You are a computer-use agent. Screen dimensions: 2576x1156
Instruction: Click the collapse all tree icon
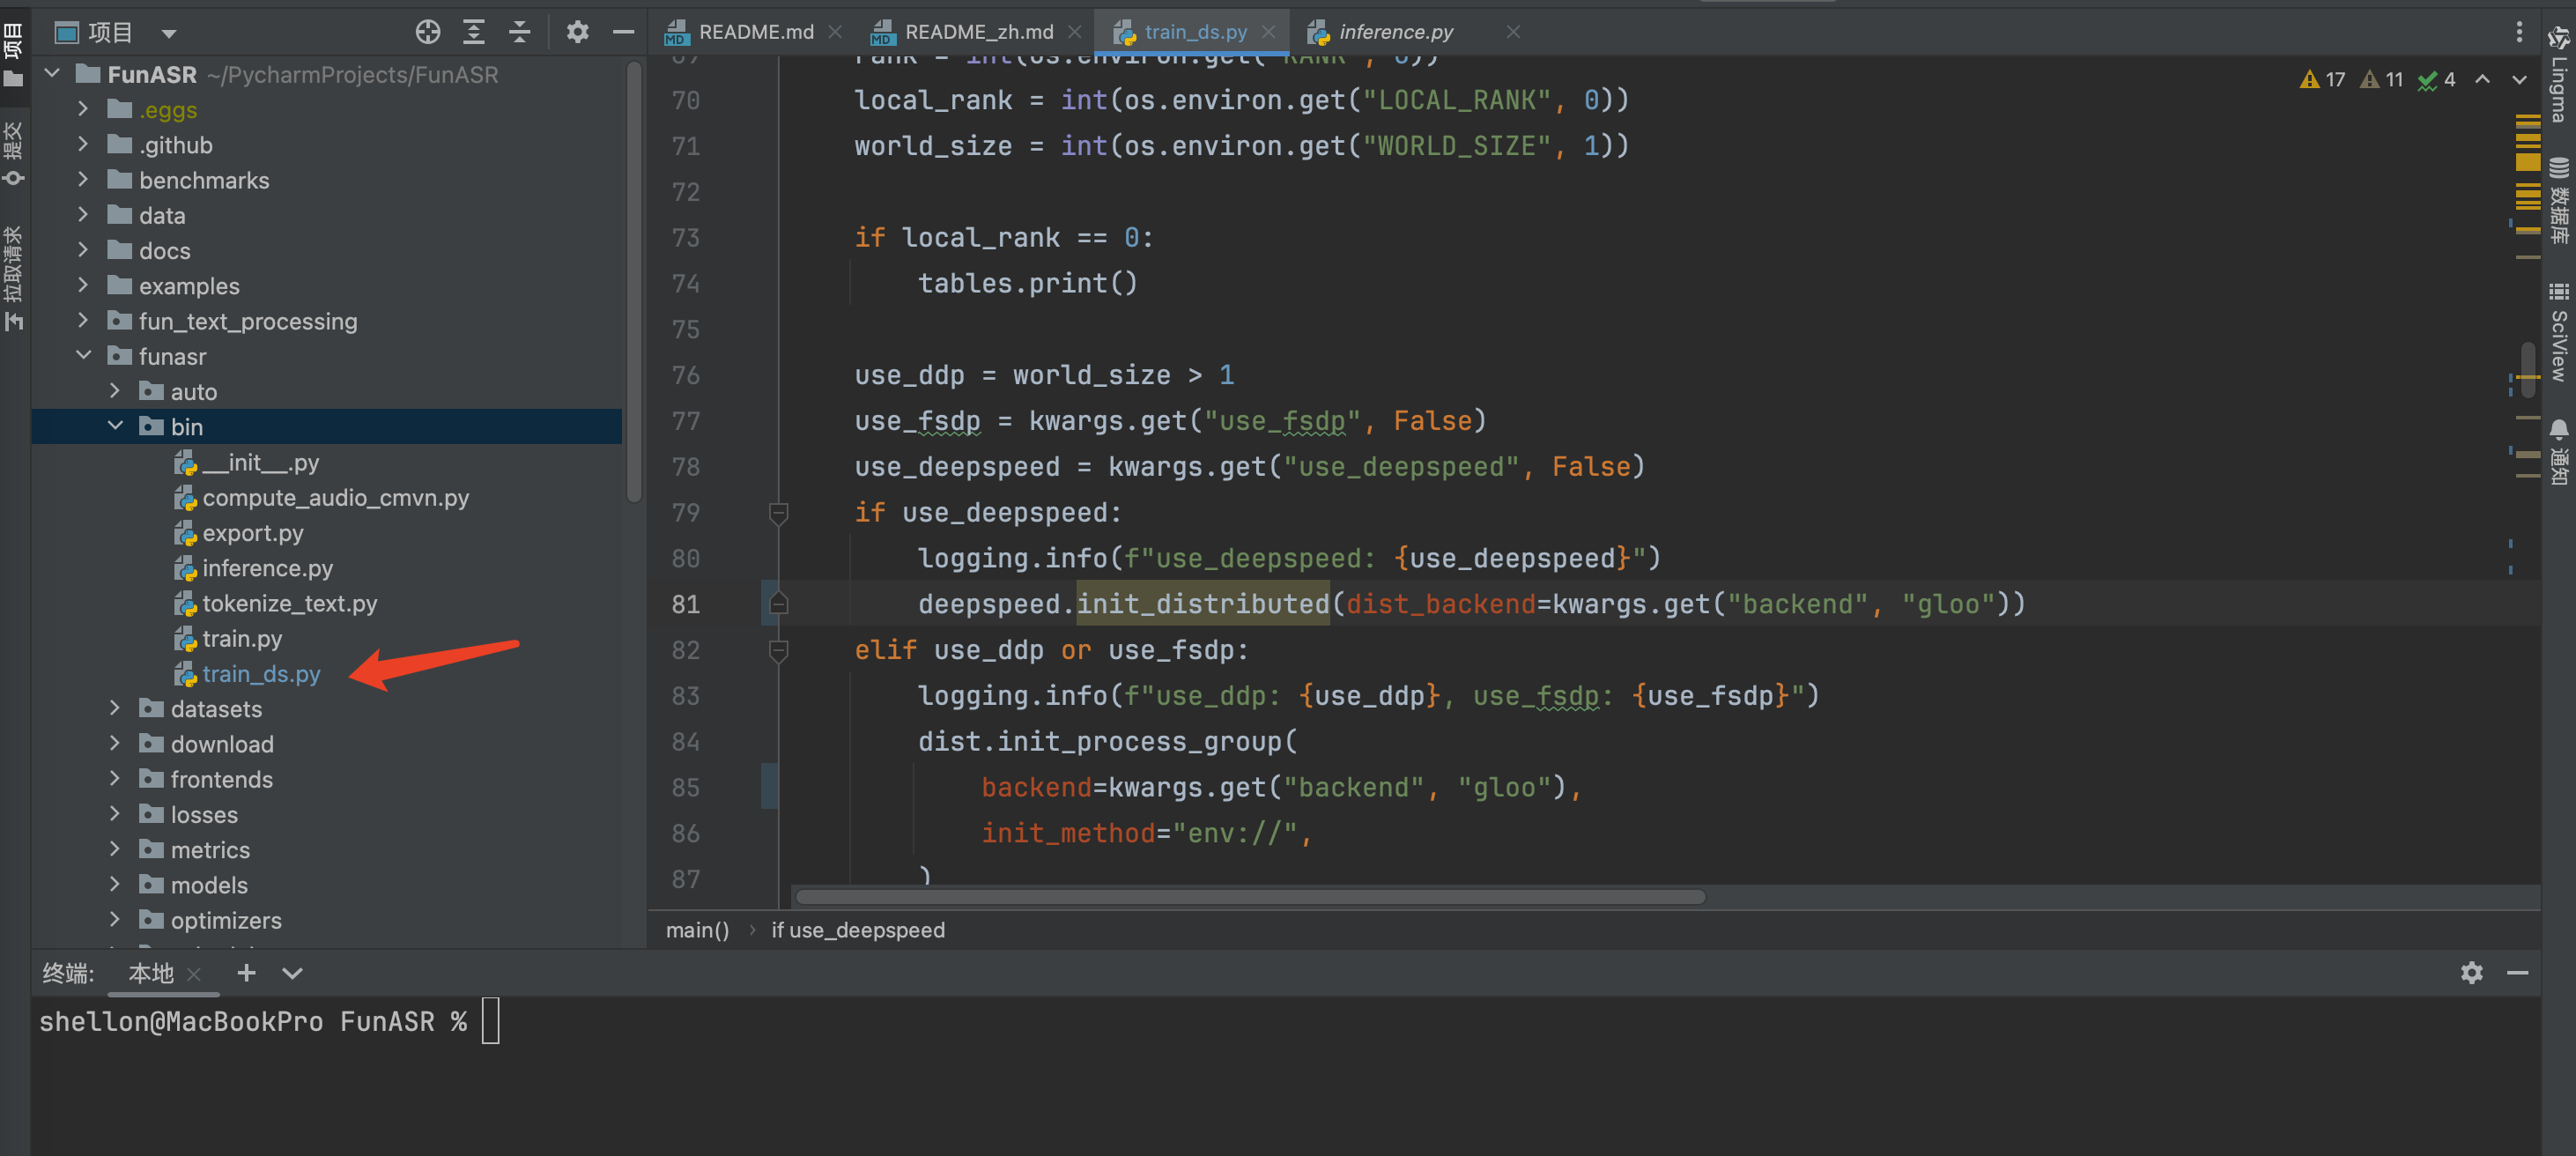(520, 32)
